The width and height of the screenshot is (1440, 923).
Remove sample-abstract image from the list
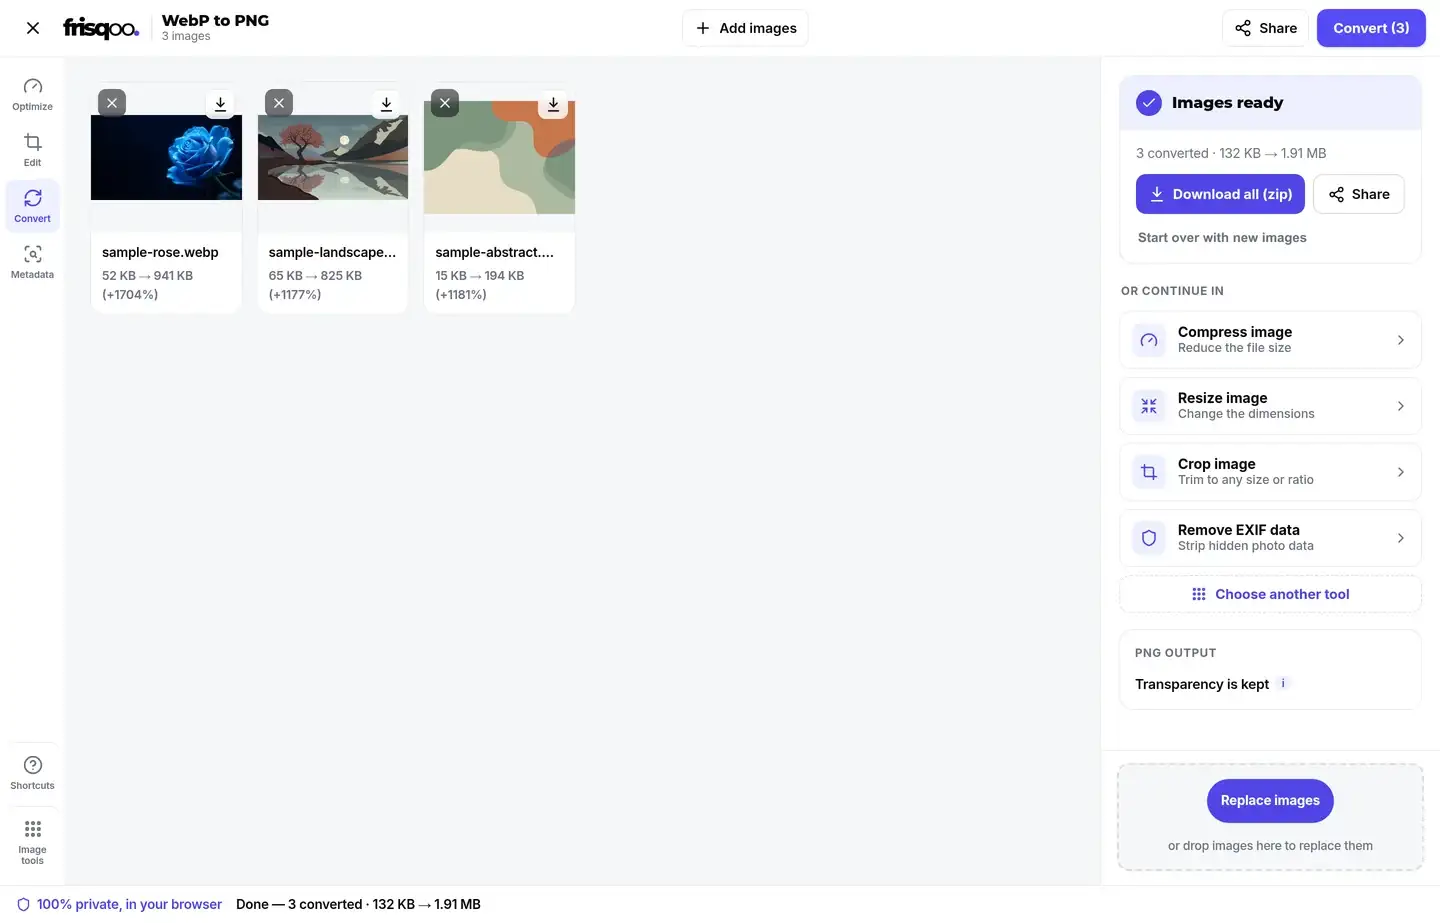click(445, 103)
